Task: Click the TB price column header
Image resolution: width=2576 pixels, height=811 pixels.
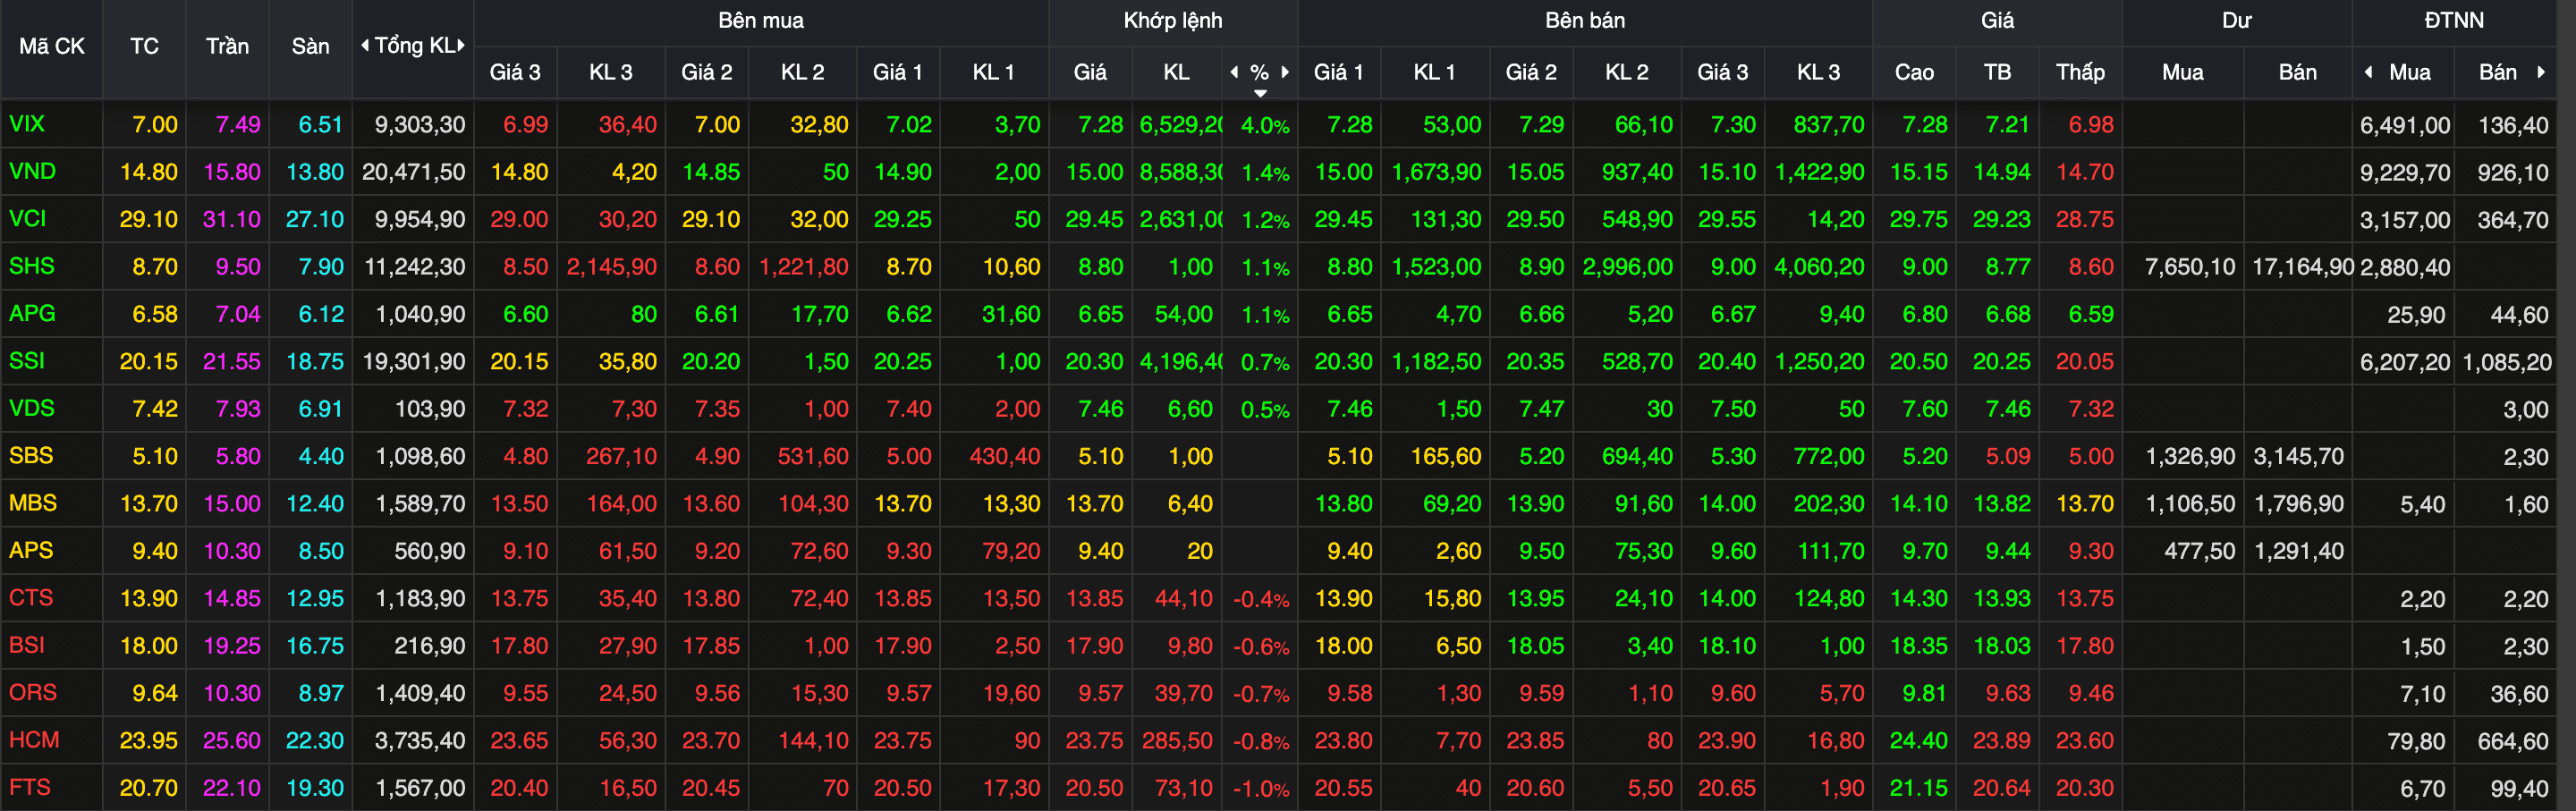Action: click(x=1997, y=72)
